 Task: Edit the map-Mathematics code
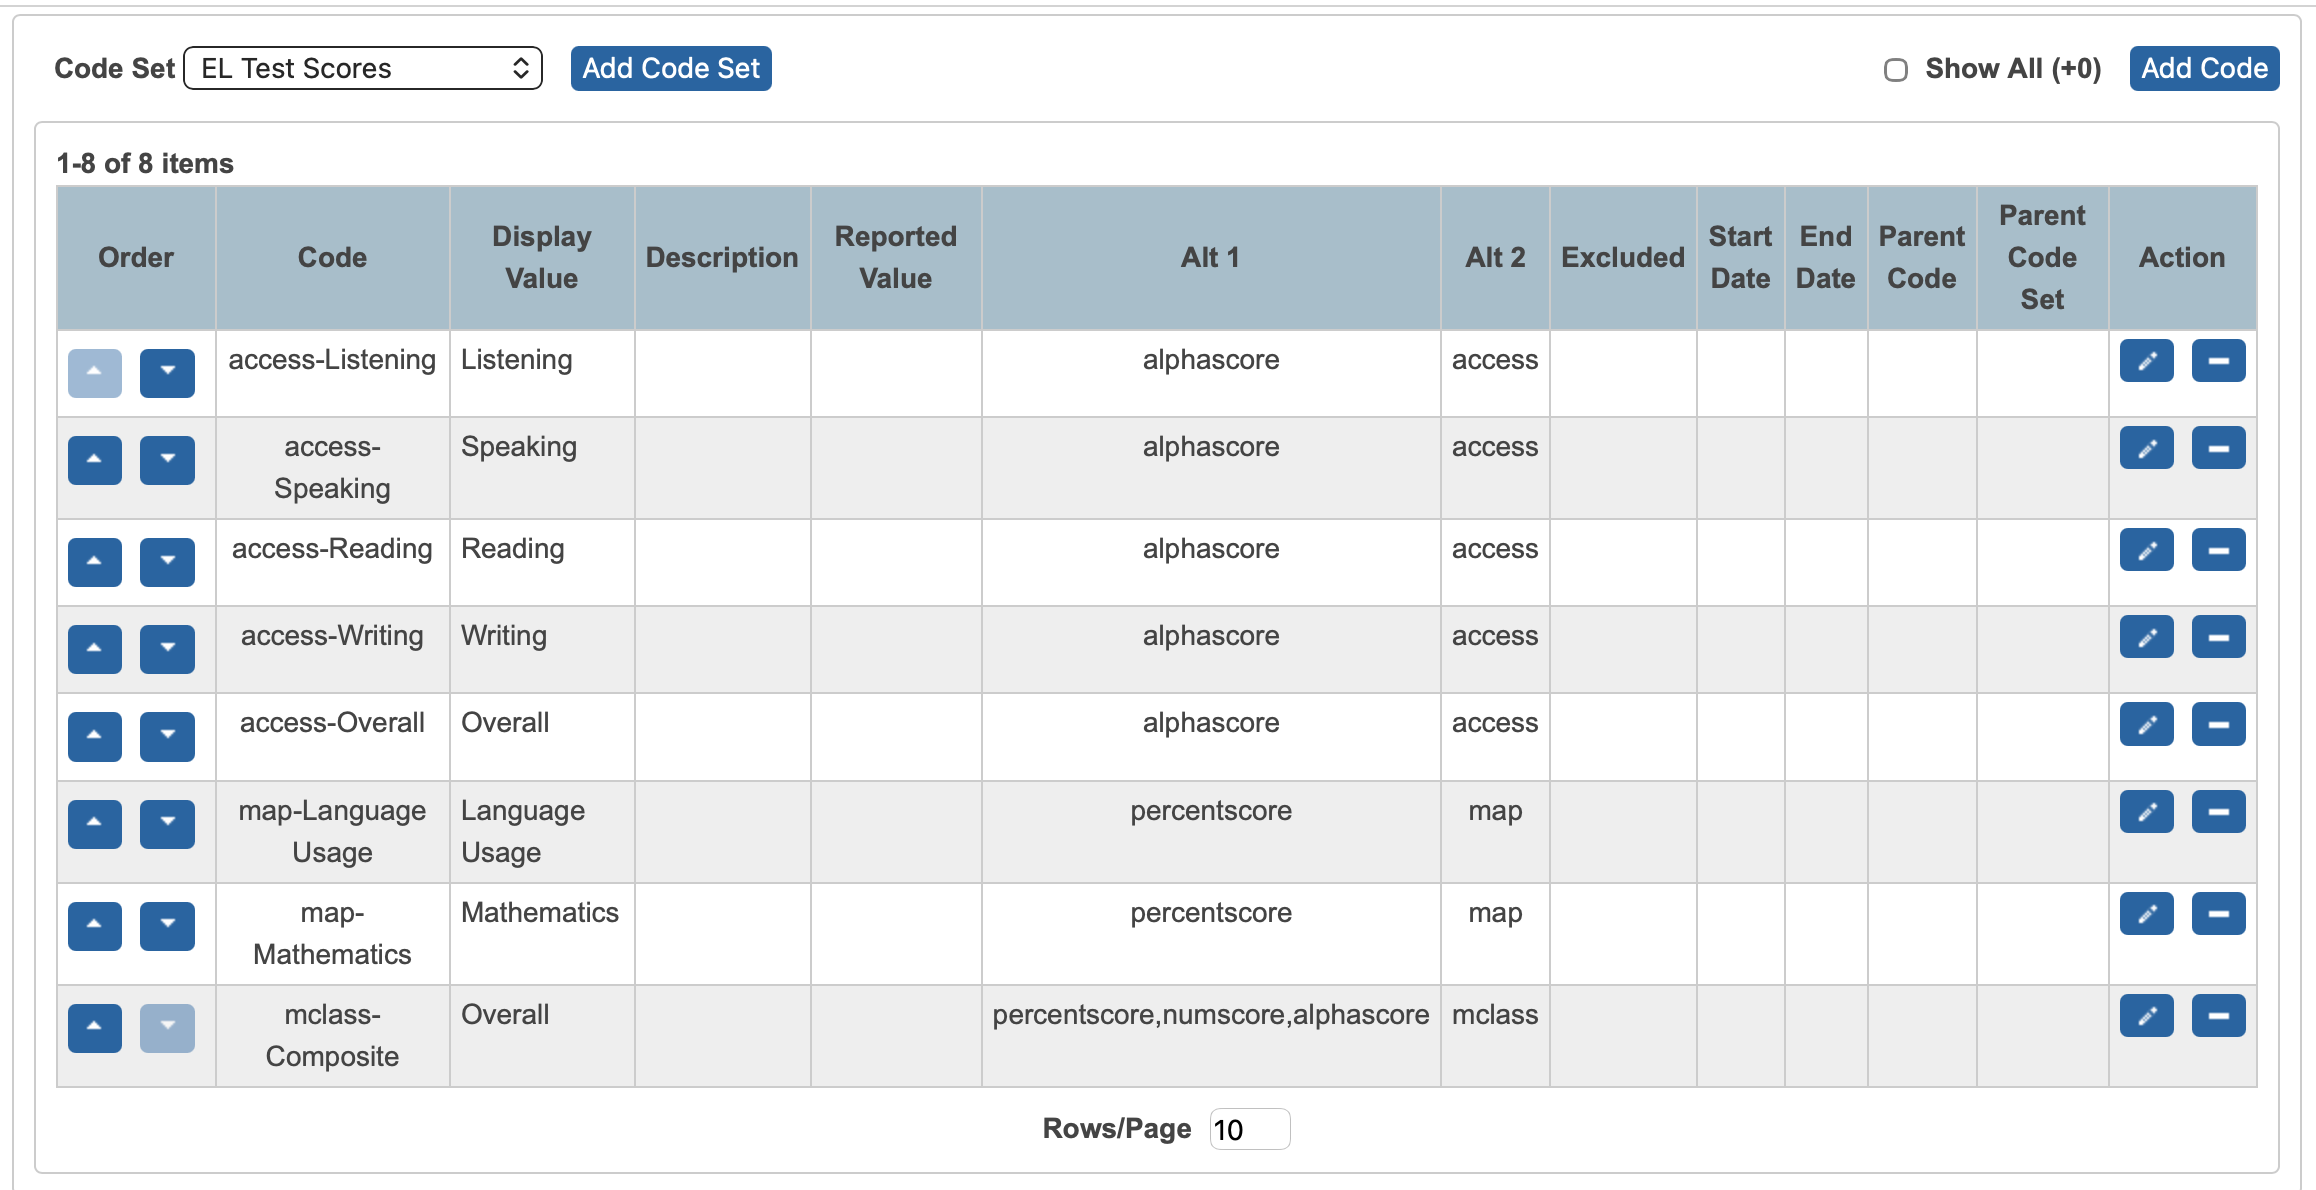(x=2146, y=914)
